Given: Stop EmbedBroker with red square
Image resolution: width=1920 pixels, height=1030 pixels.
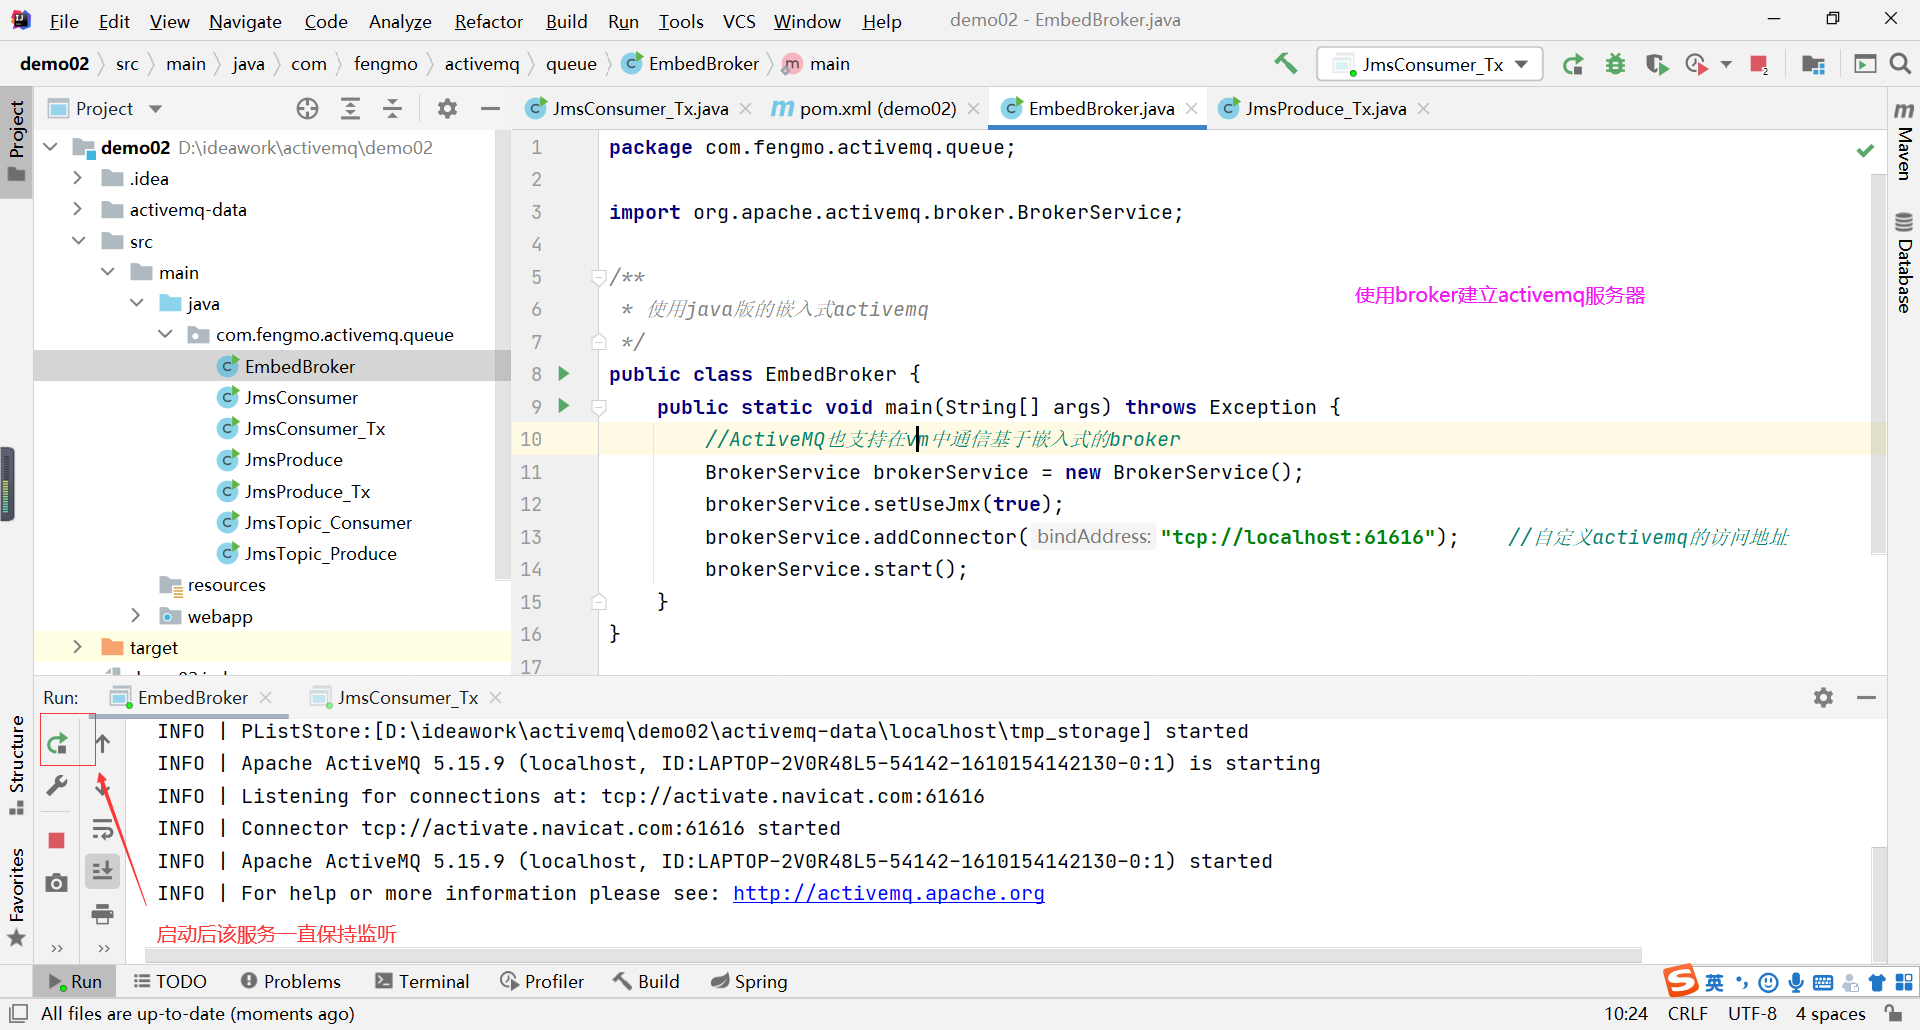Looking at the screenshot, I should [57, 841].
